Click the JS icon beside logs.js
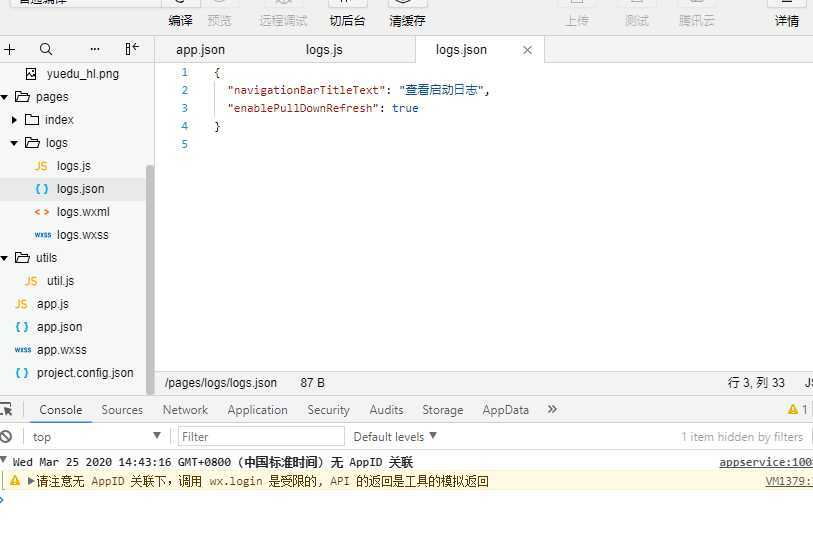813x539 pixels. [x=41, y=166]
